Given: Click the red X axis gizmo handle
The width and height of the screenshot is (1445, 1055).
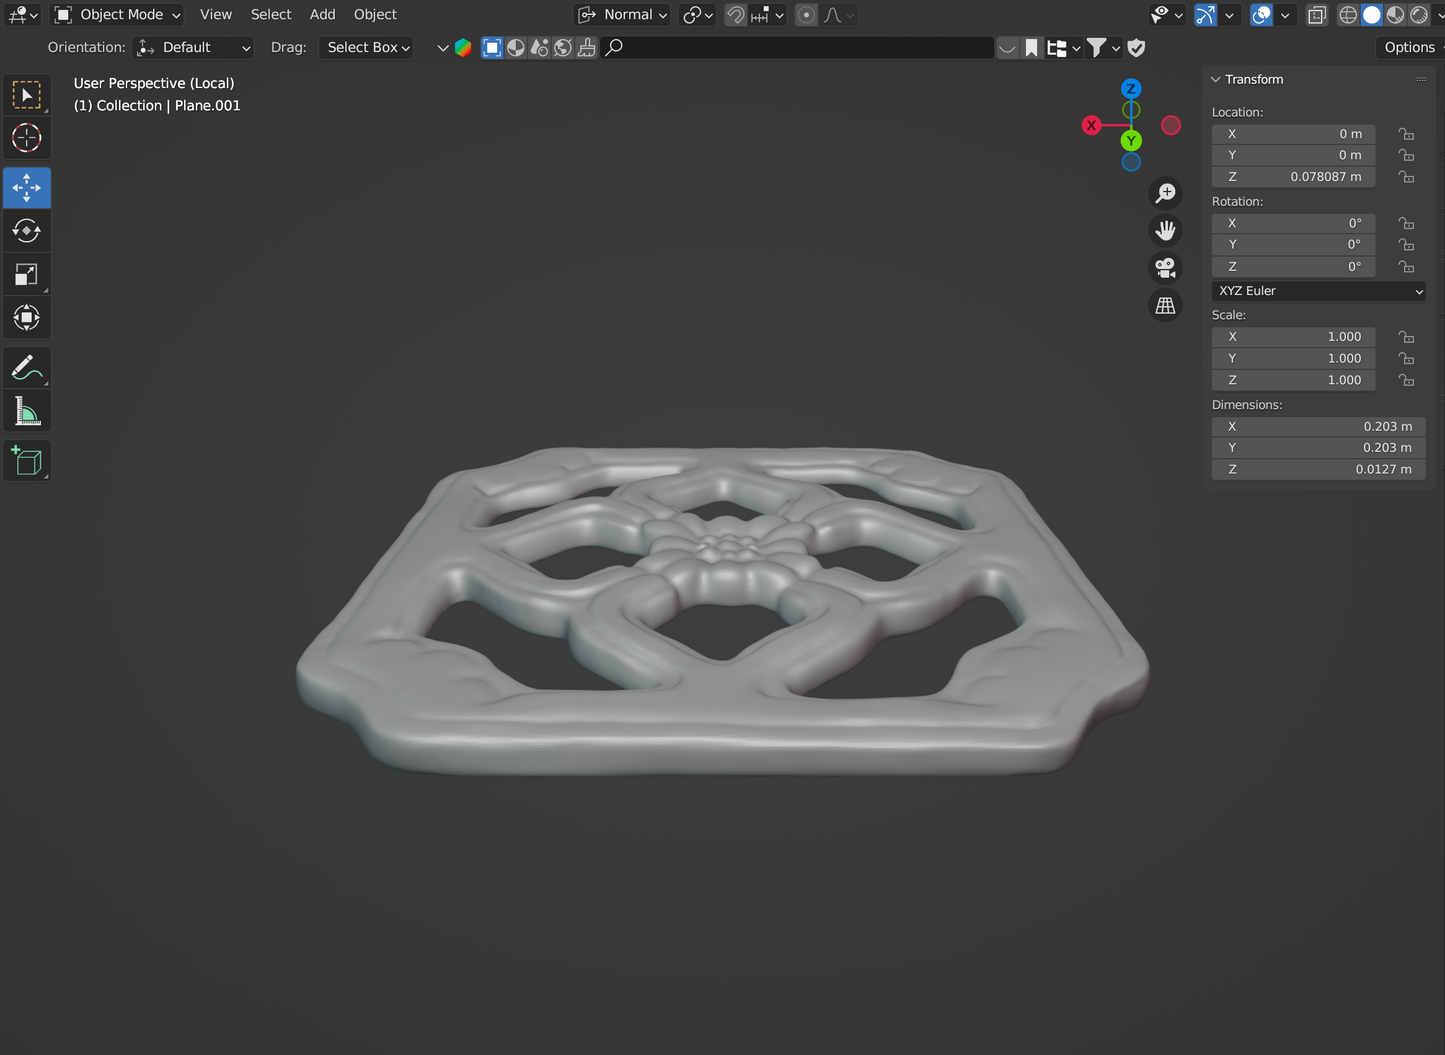Looking at the screenshot, I should (x=1091, y=125).
